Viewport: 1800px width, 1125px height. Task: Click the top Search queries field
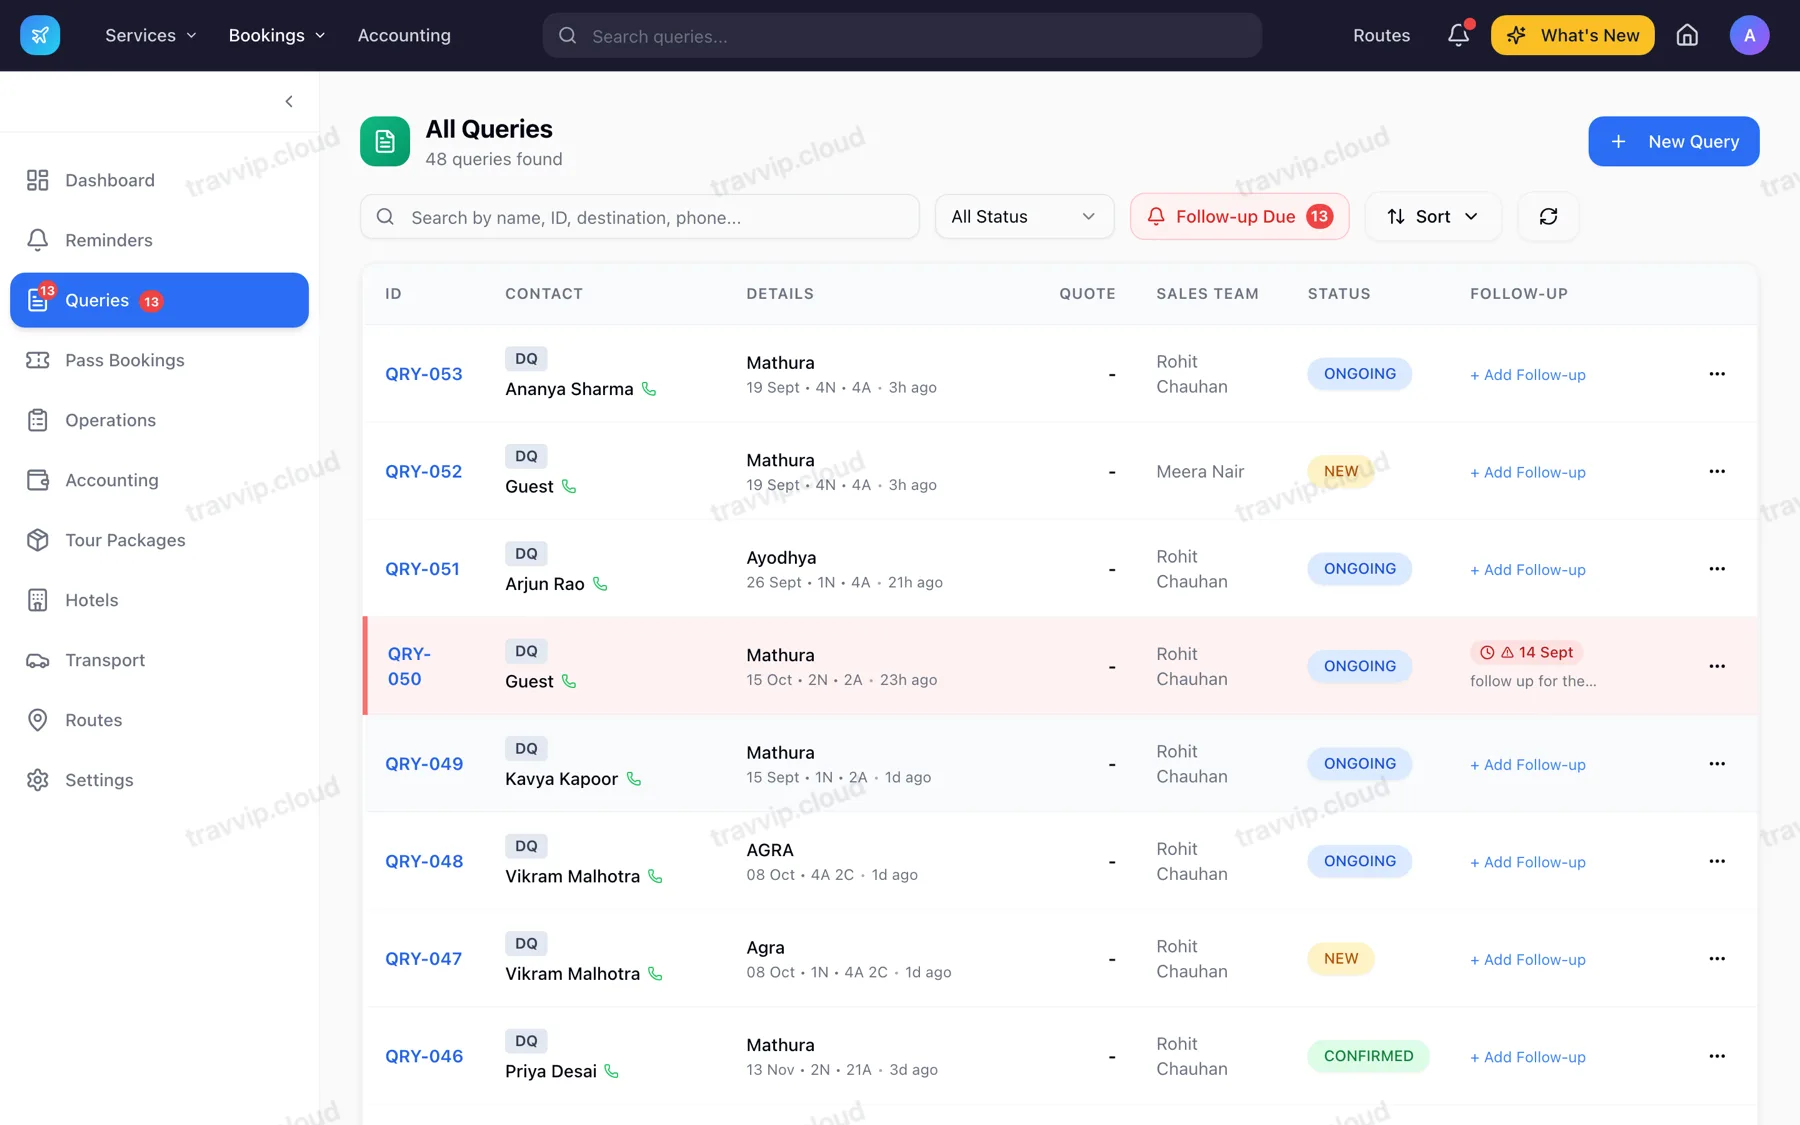click(902, 35)
